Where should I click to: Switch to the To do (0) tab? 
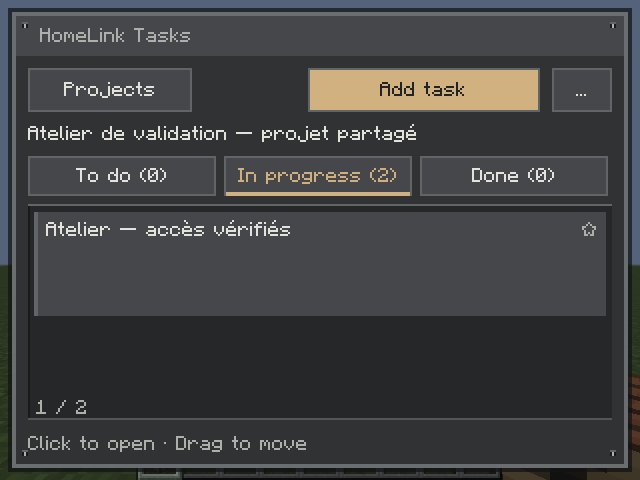122,176
